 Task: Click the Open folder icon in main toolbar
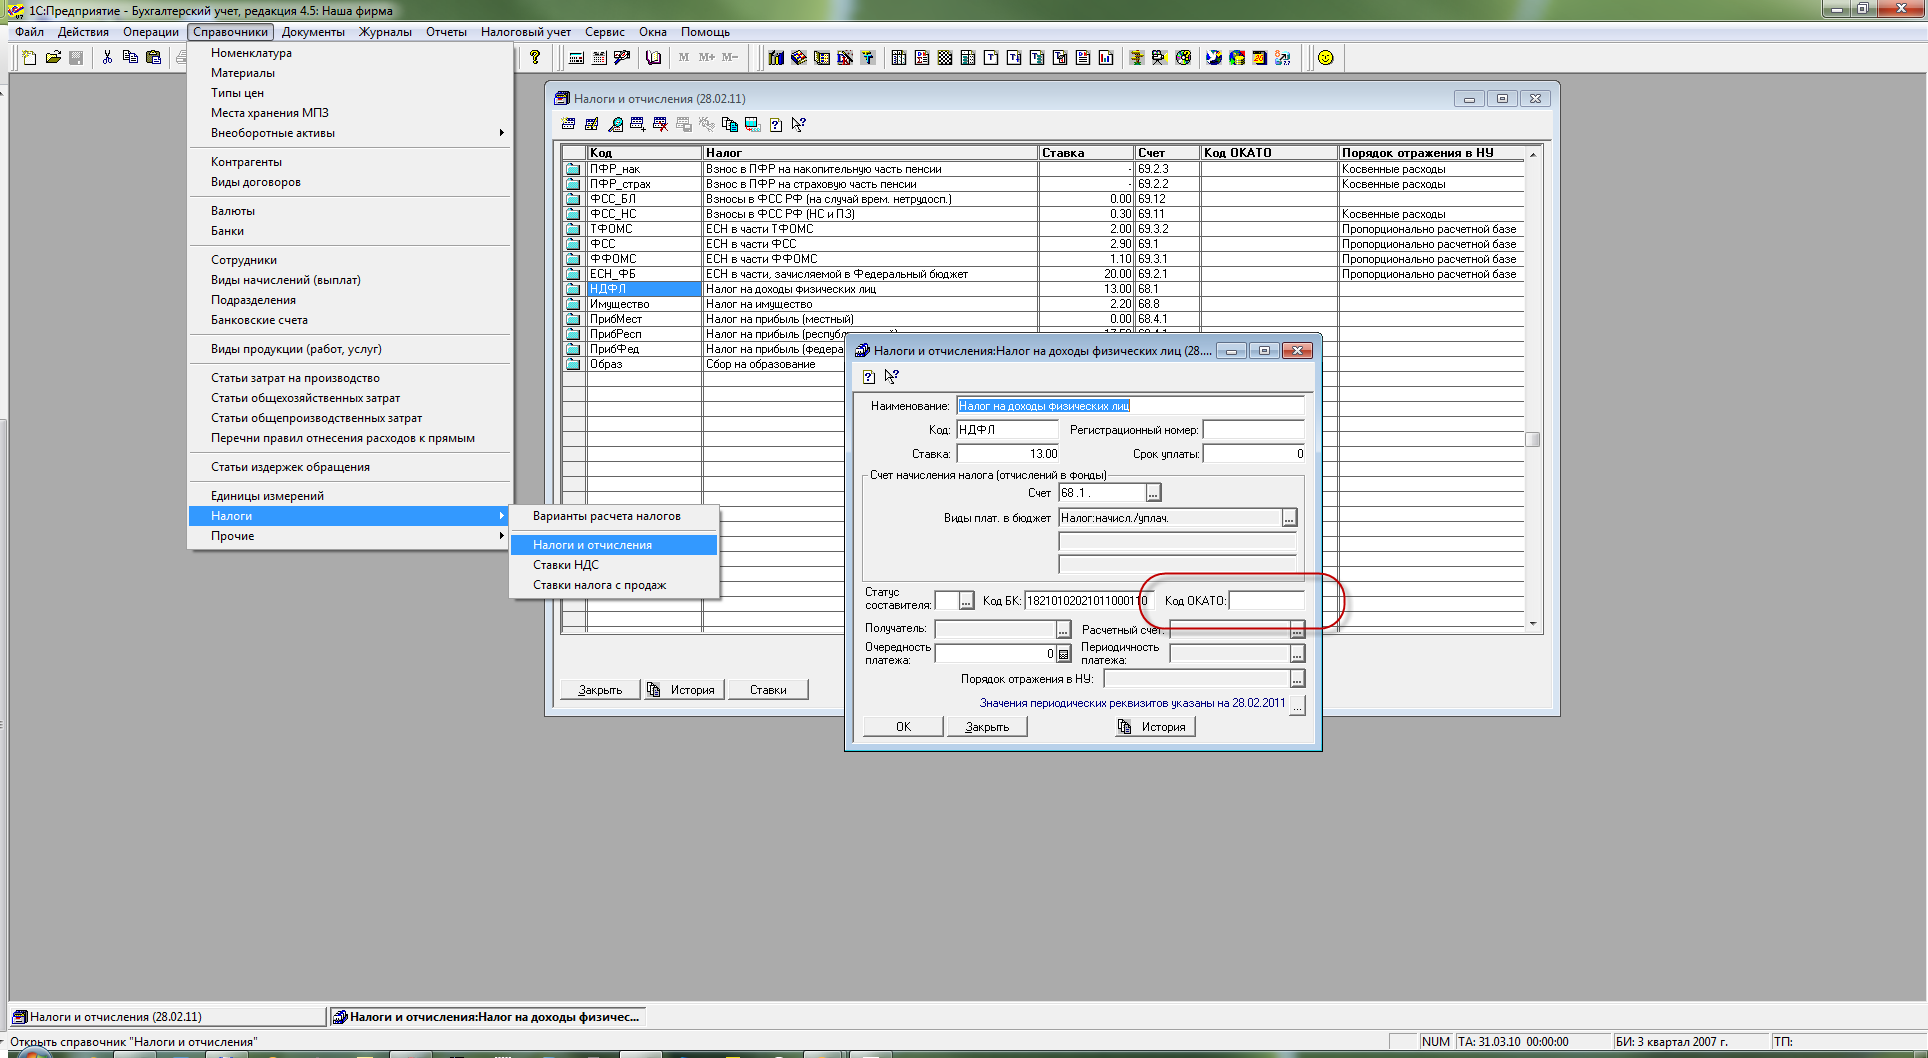point(53,58)
